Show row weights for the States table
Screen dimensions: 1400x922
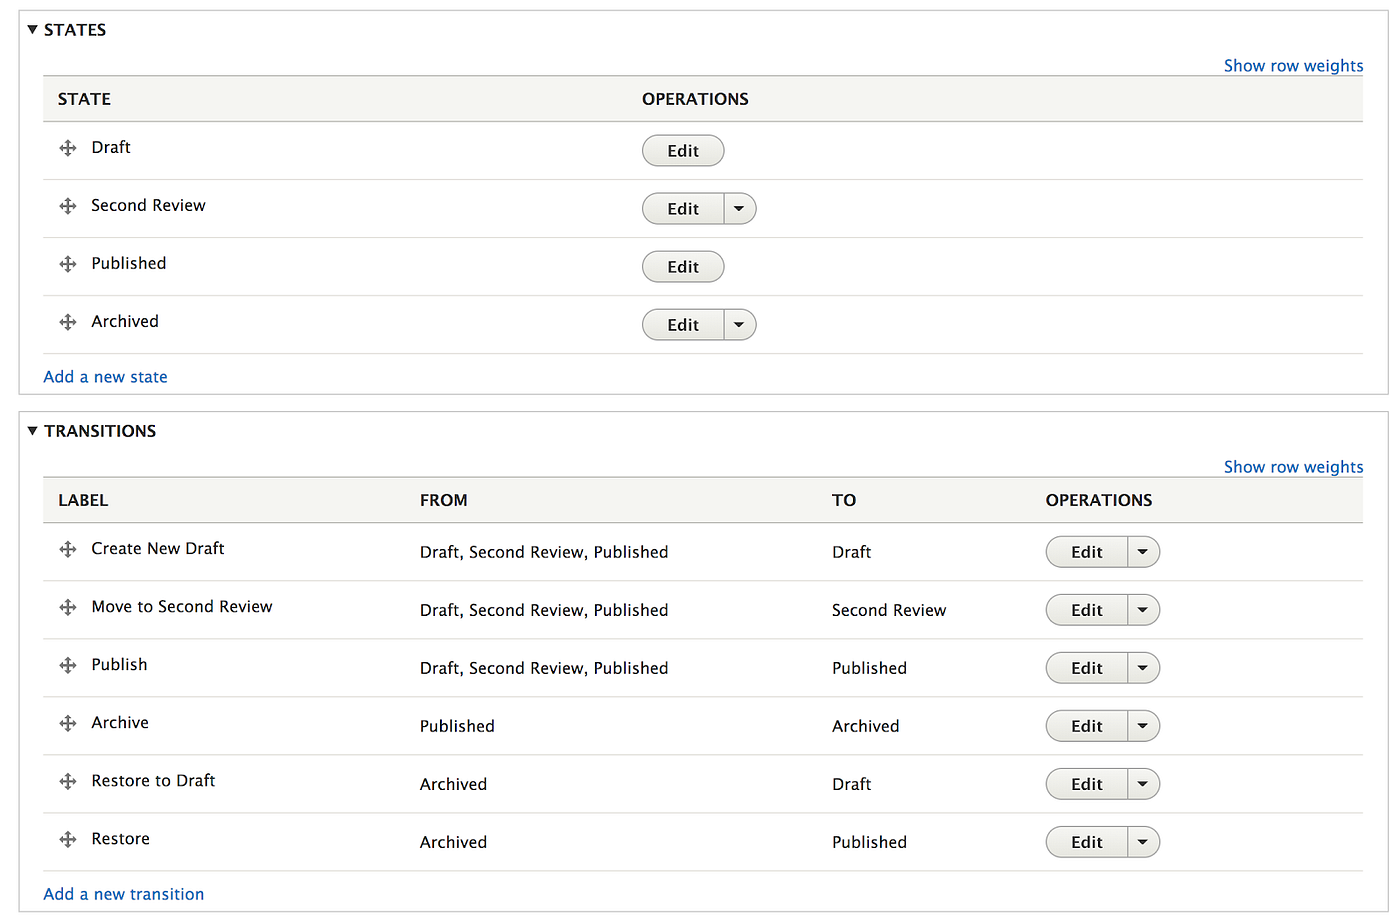[1293, 66]
